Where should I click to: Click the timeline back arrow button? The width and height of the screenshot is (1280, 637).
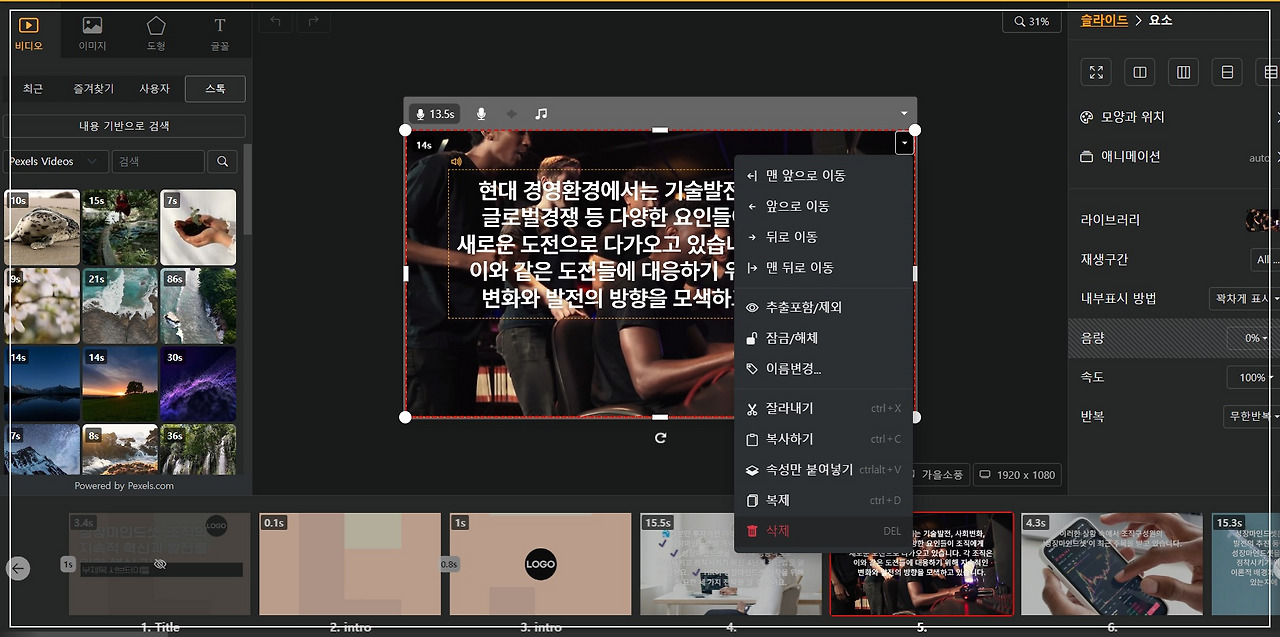[18, 568]
